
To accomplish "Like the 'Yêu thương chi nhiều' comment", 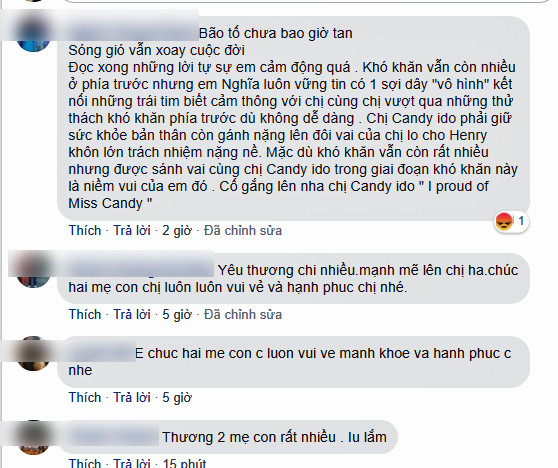I will click(85, 315).
